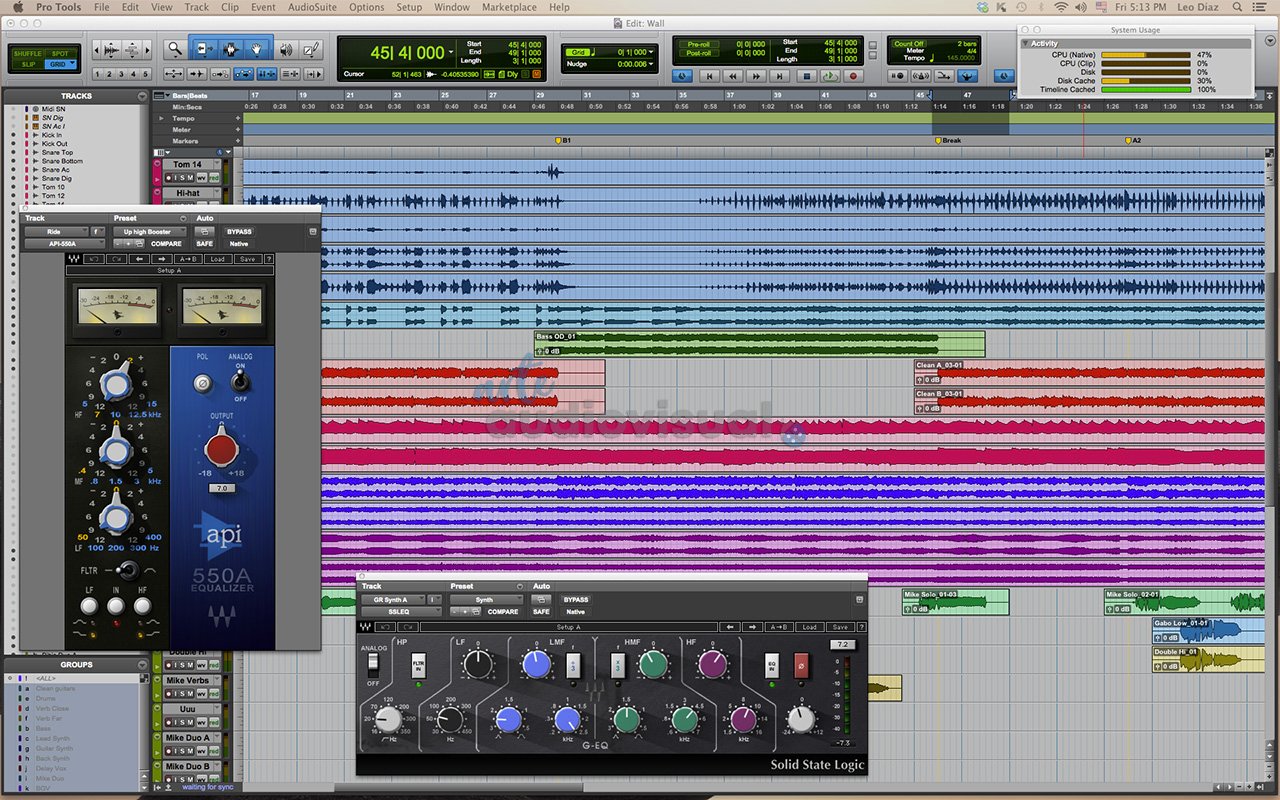
Task: Open the TRACKS list dropdown arrow
Action: (x=142, y=96)
